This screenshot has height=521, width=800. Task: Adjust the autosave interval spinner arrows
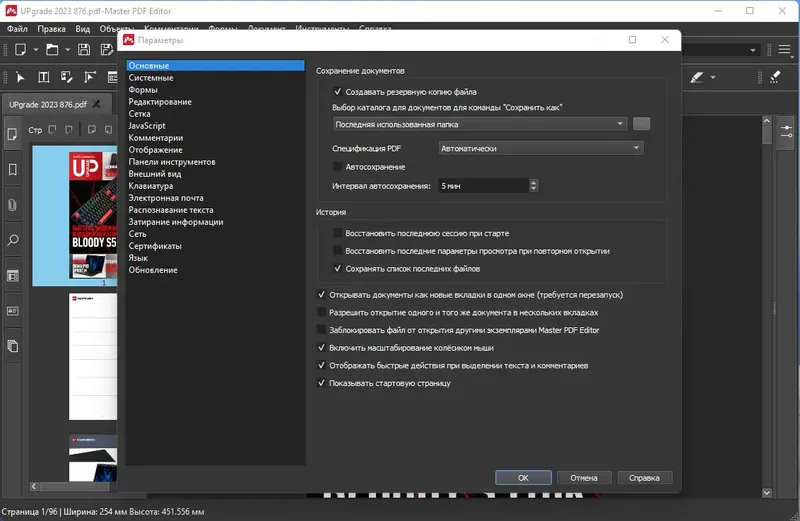(533, 186)
